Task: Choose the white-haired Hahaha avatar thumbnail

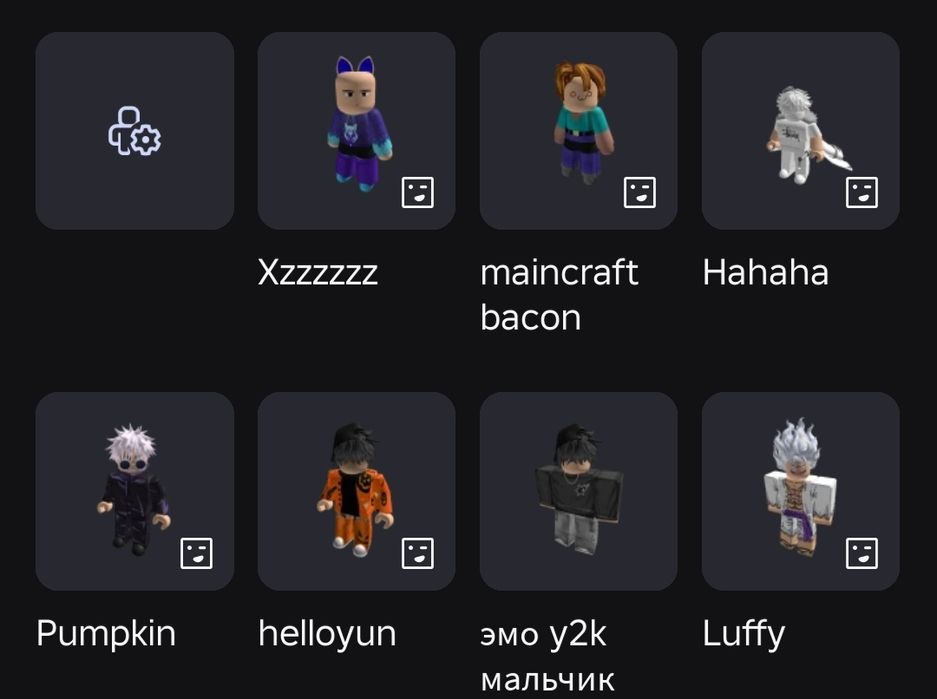Action: (x=801, y=131)
